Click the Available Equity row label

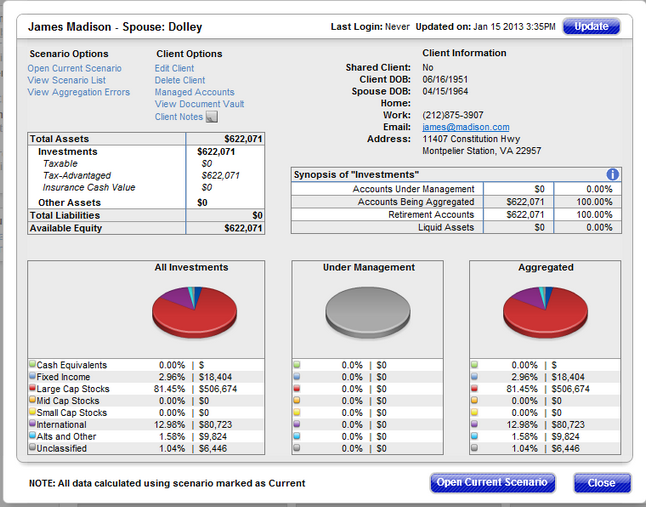(x=66, y=228)
